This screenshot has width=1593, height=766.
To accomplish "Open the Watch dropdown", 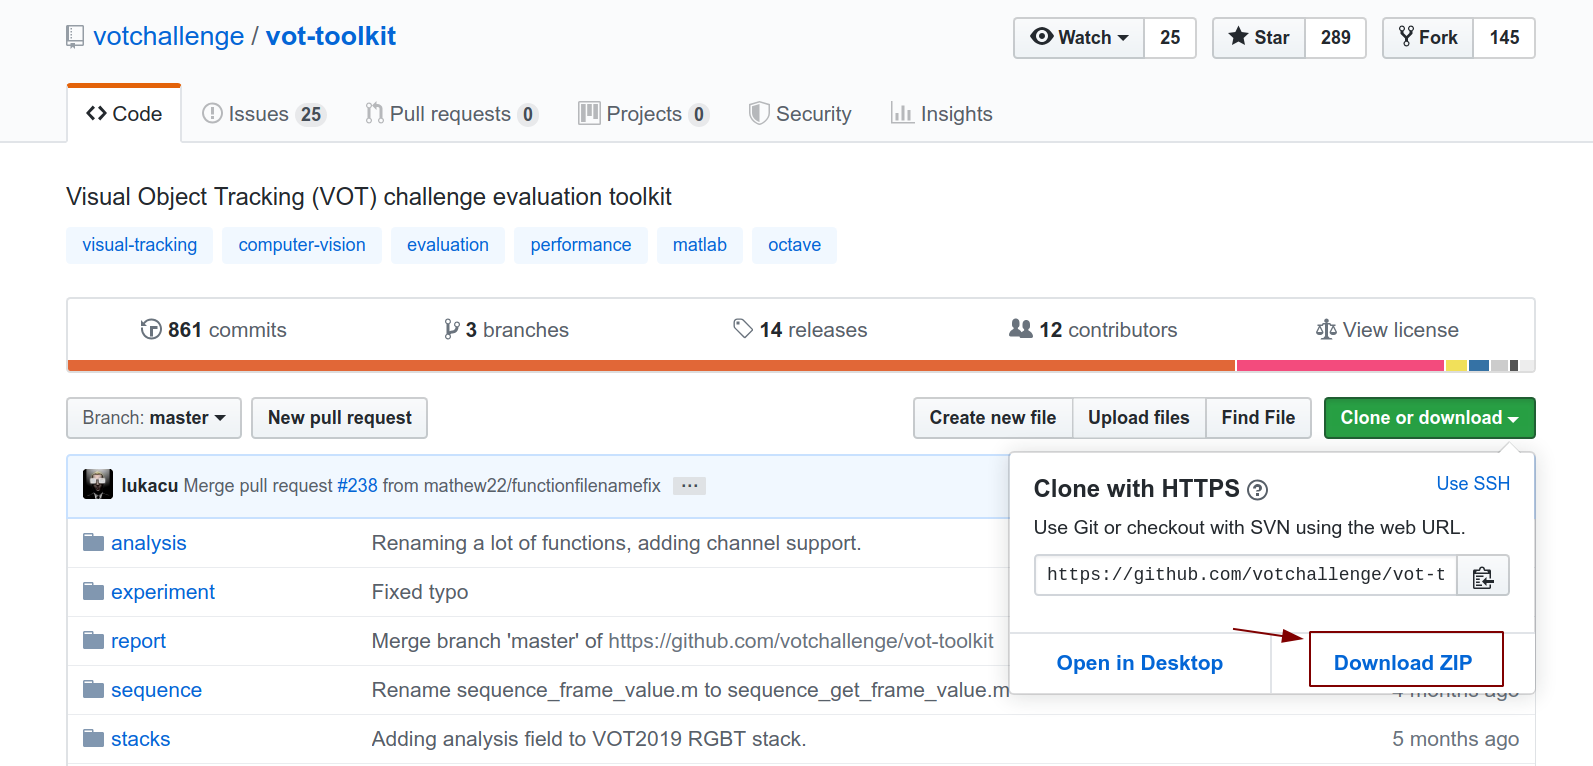I will [x=1079, y=38].
